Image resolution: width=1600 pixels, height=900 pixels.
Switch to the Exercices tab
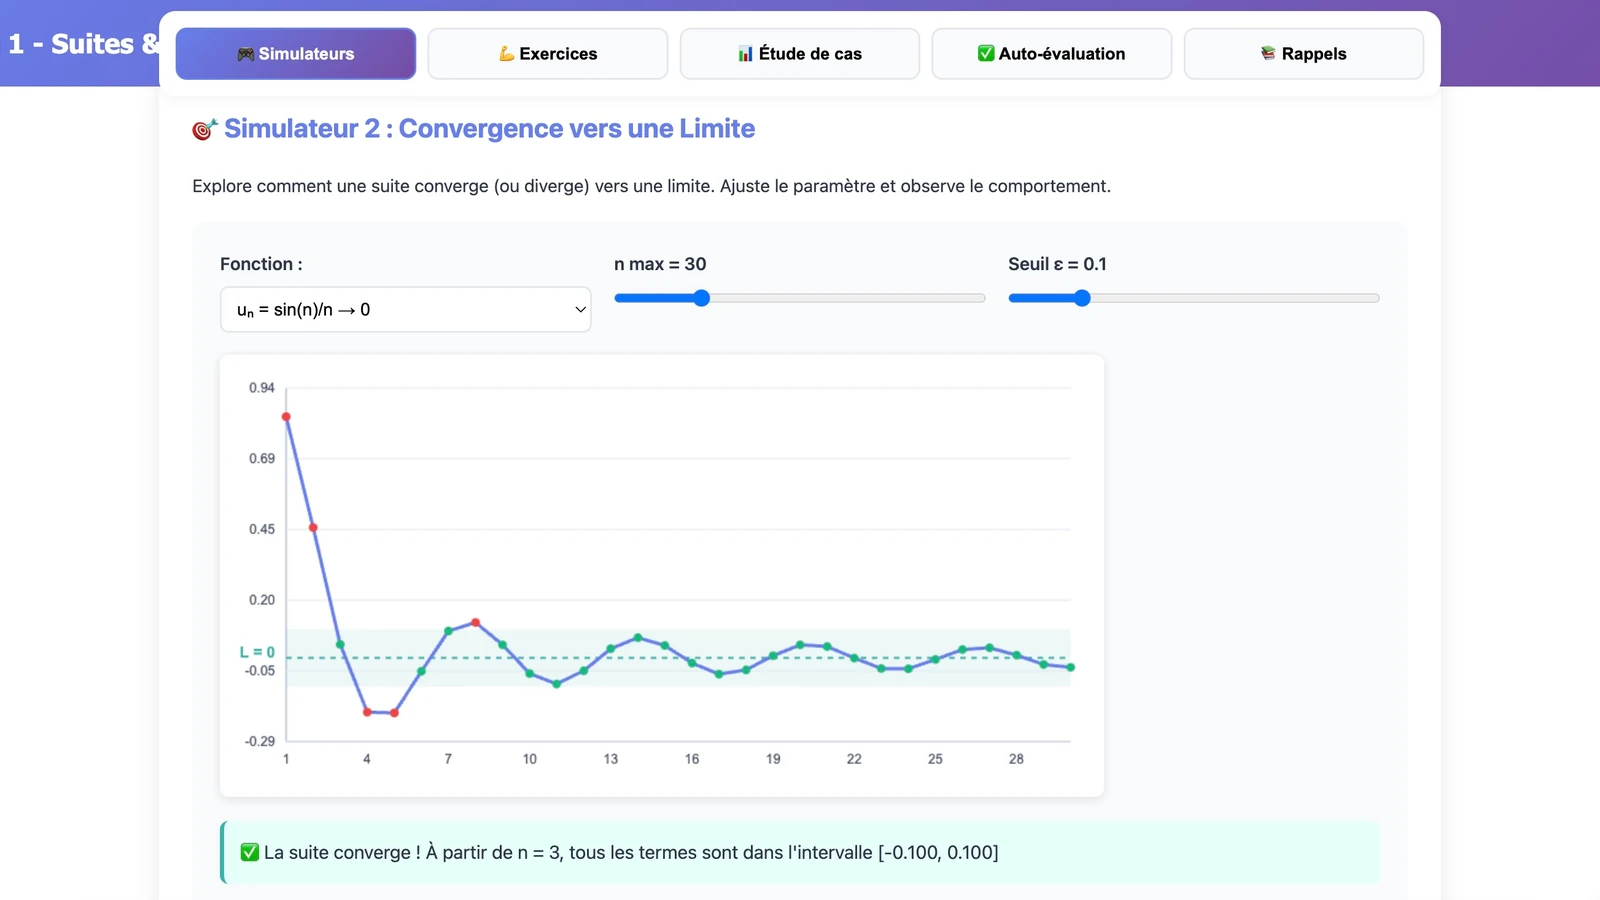point(548,53)
